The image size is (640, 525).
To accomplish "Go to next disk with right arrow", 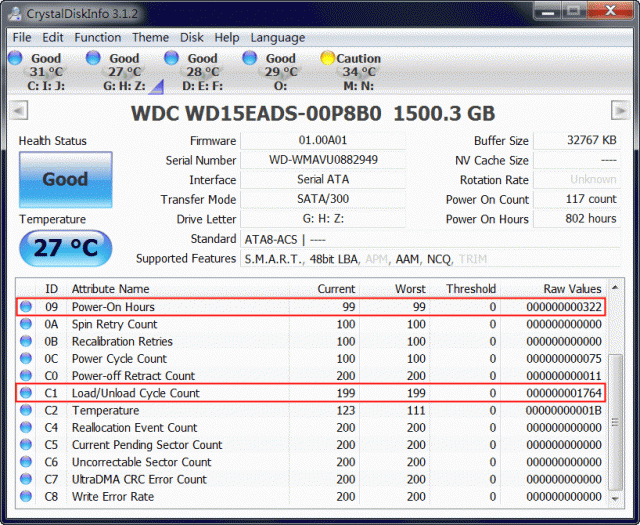I will point(620,110).
